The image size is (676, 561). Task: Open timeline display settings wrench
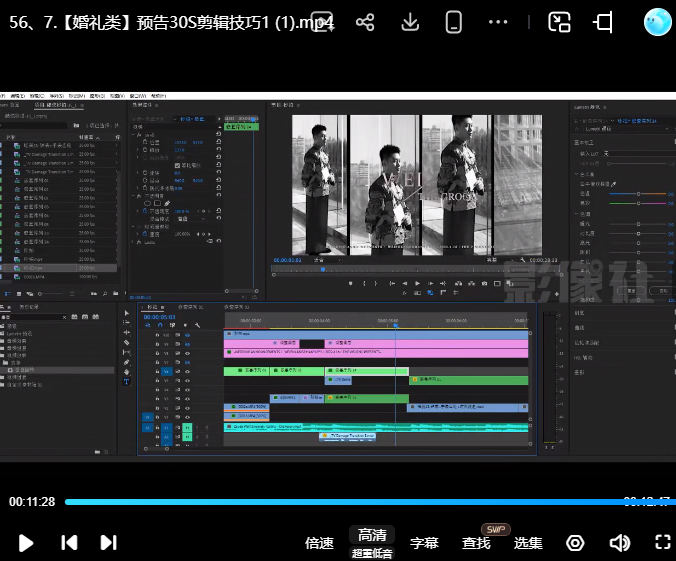[x=197, y=325]
